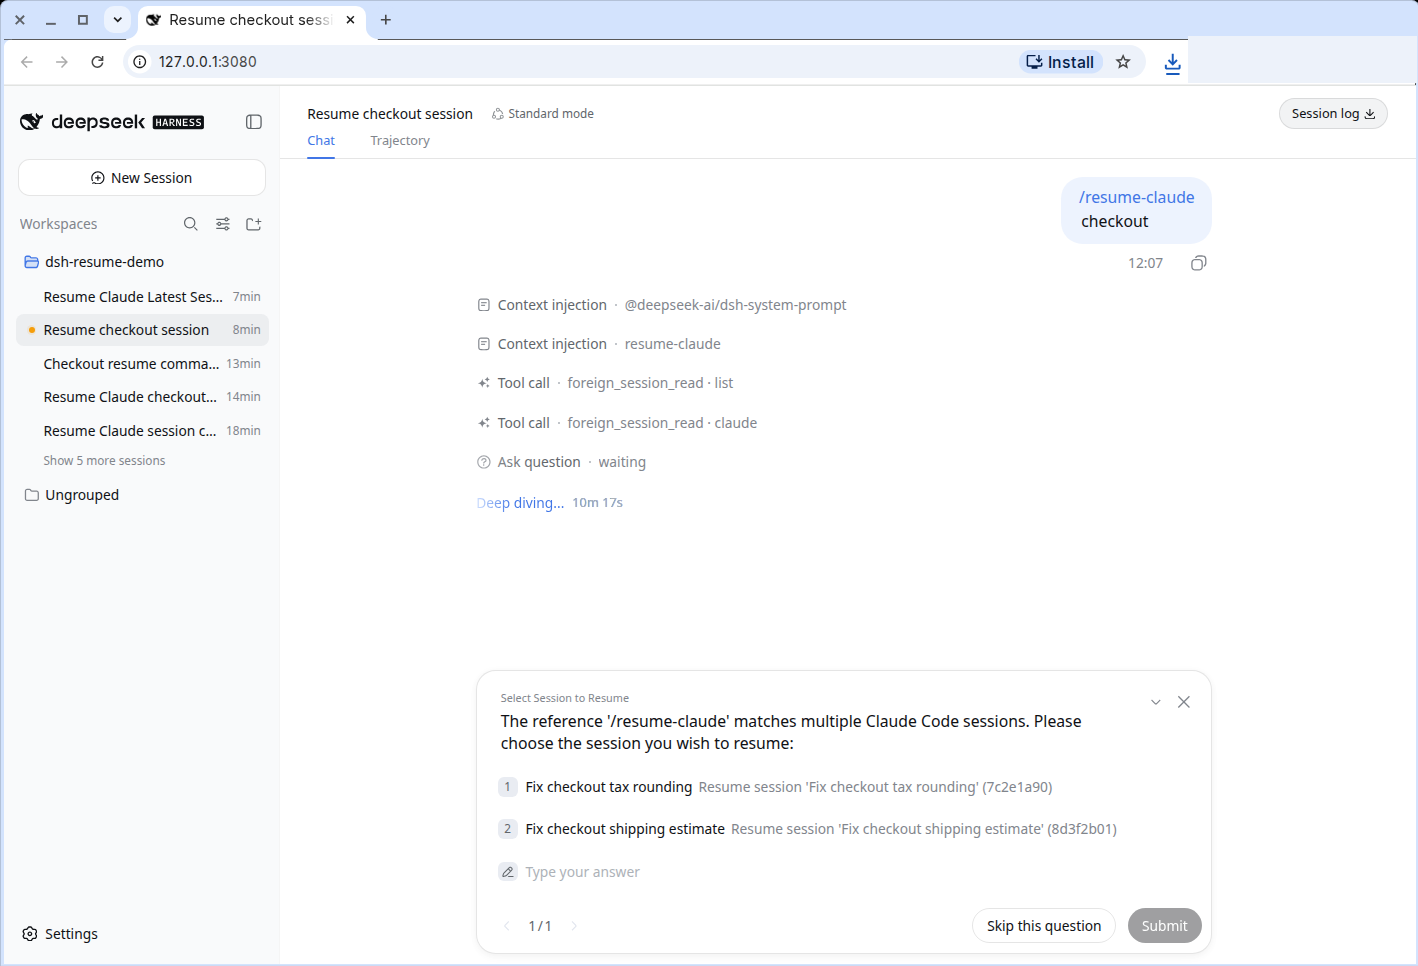Screen dimensions: 1418x966
Task: Search workspaces with the magnifier icon
Action: coord(191,224)
